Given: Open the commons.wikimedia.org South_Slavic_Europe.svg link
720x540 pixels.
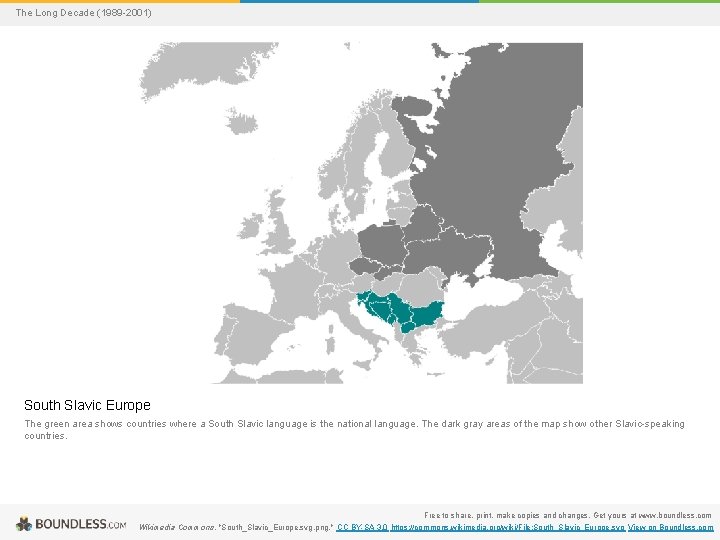Looking at the screenshot, I should click(x=508, y=528).
